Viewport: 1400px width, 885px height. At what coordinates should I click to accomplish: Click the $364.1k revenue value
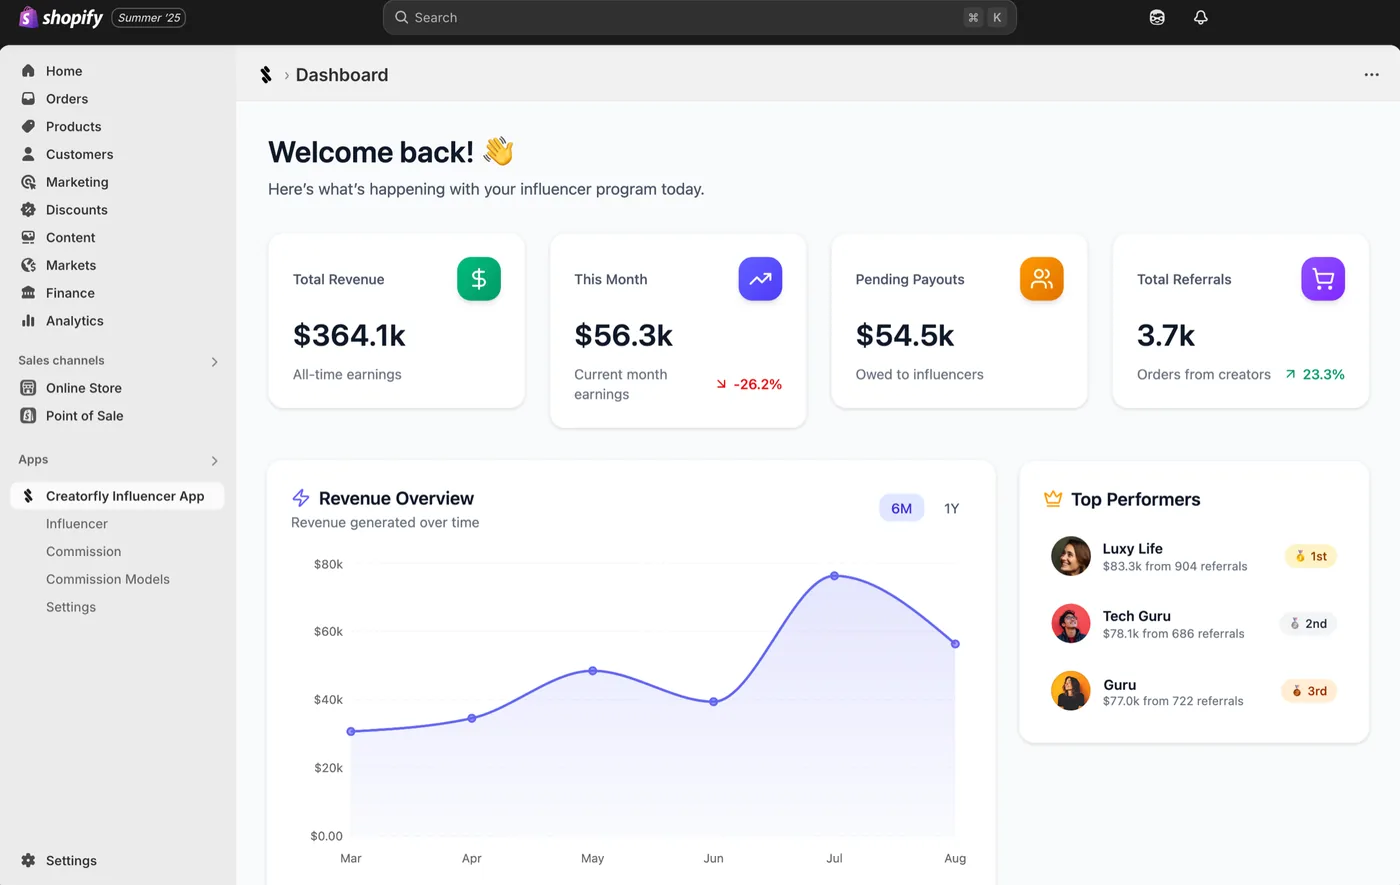(x=349, y=335)
